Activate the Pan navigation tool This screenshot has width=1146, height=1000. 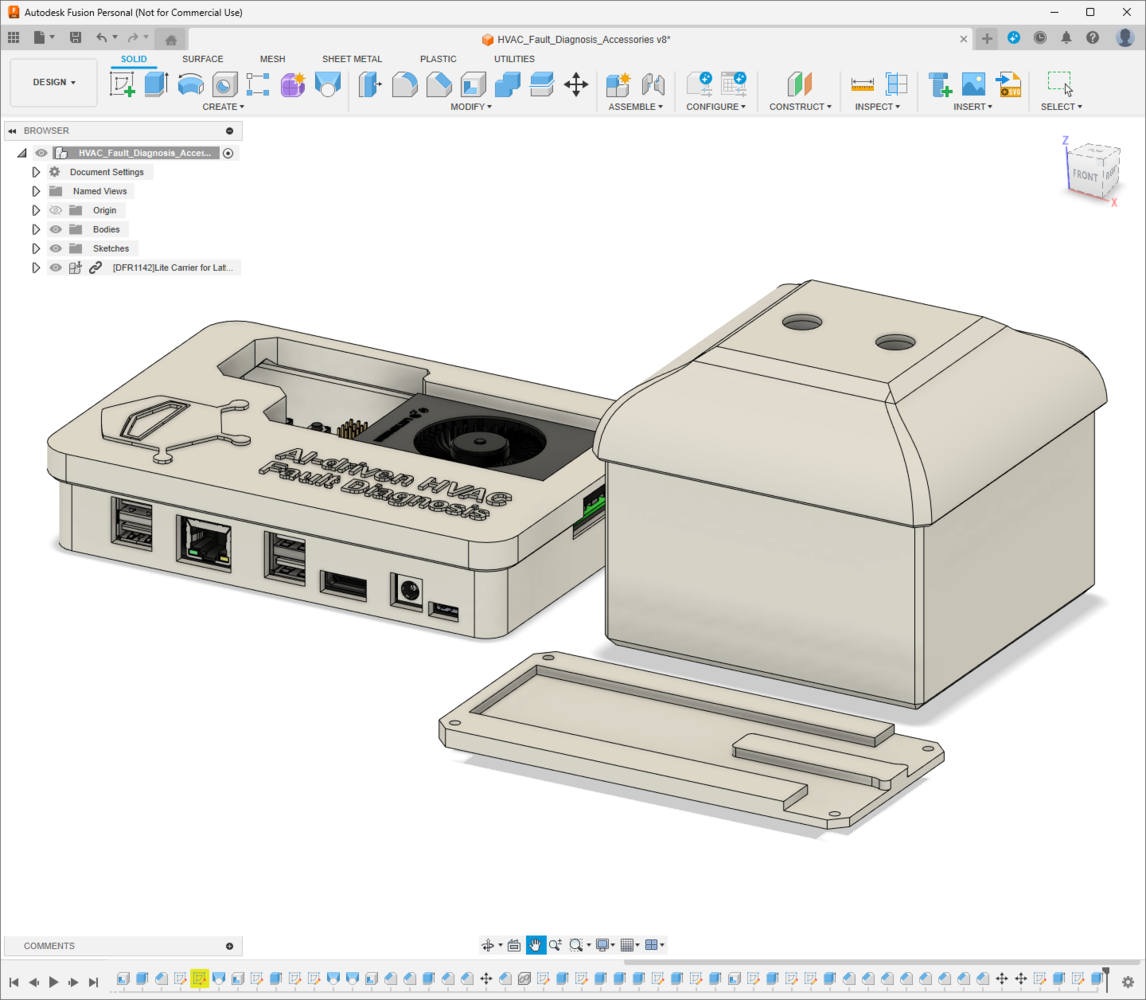(535, 945)
